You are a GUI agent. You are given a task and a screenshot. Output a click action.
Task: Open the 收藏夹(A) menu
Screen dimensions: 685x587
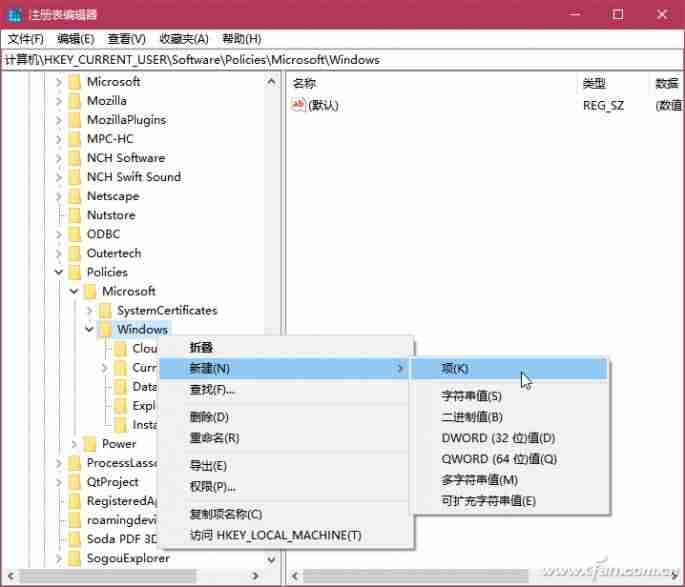tap(183, 39)
